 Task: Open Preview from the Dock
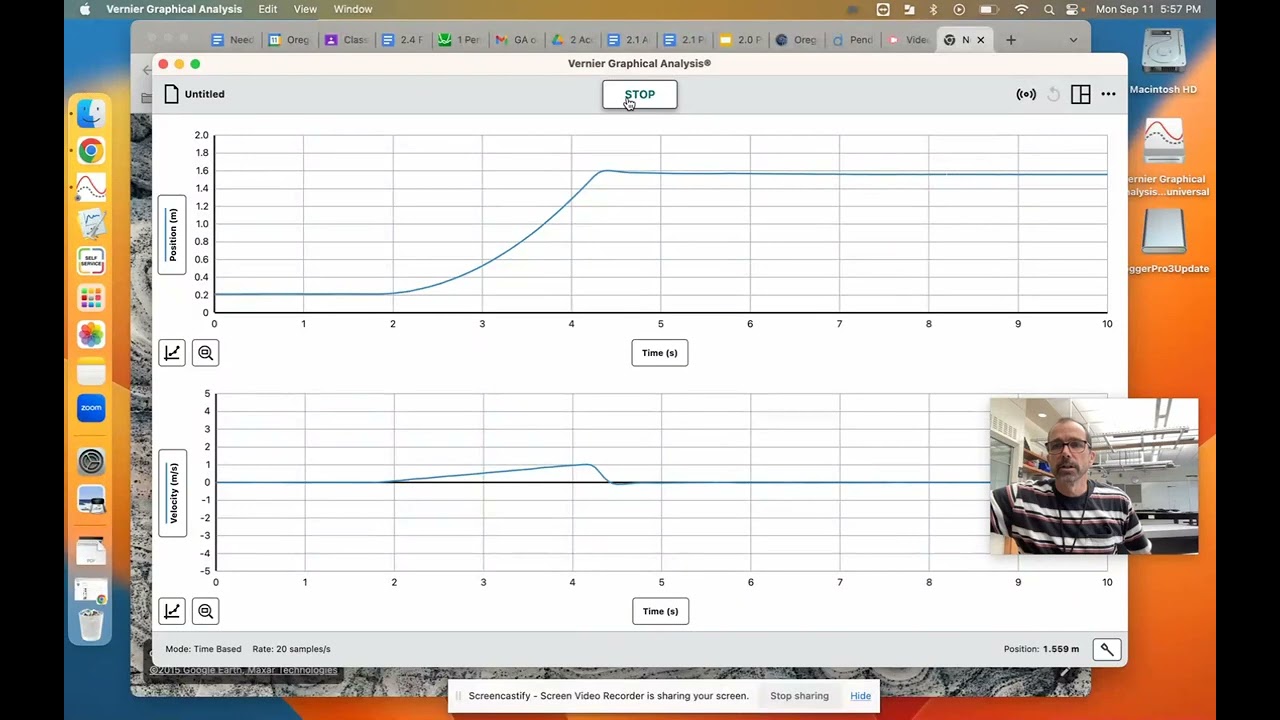click(x=91, y=499)
